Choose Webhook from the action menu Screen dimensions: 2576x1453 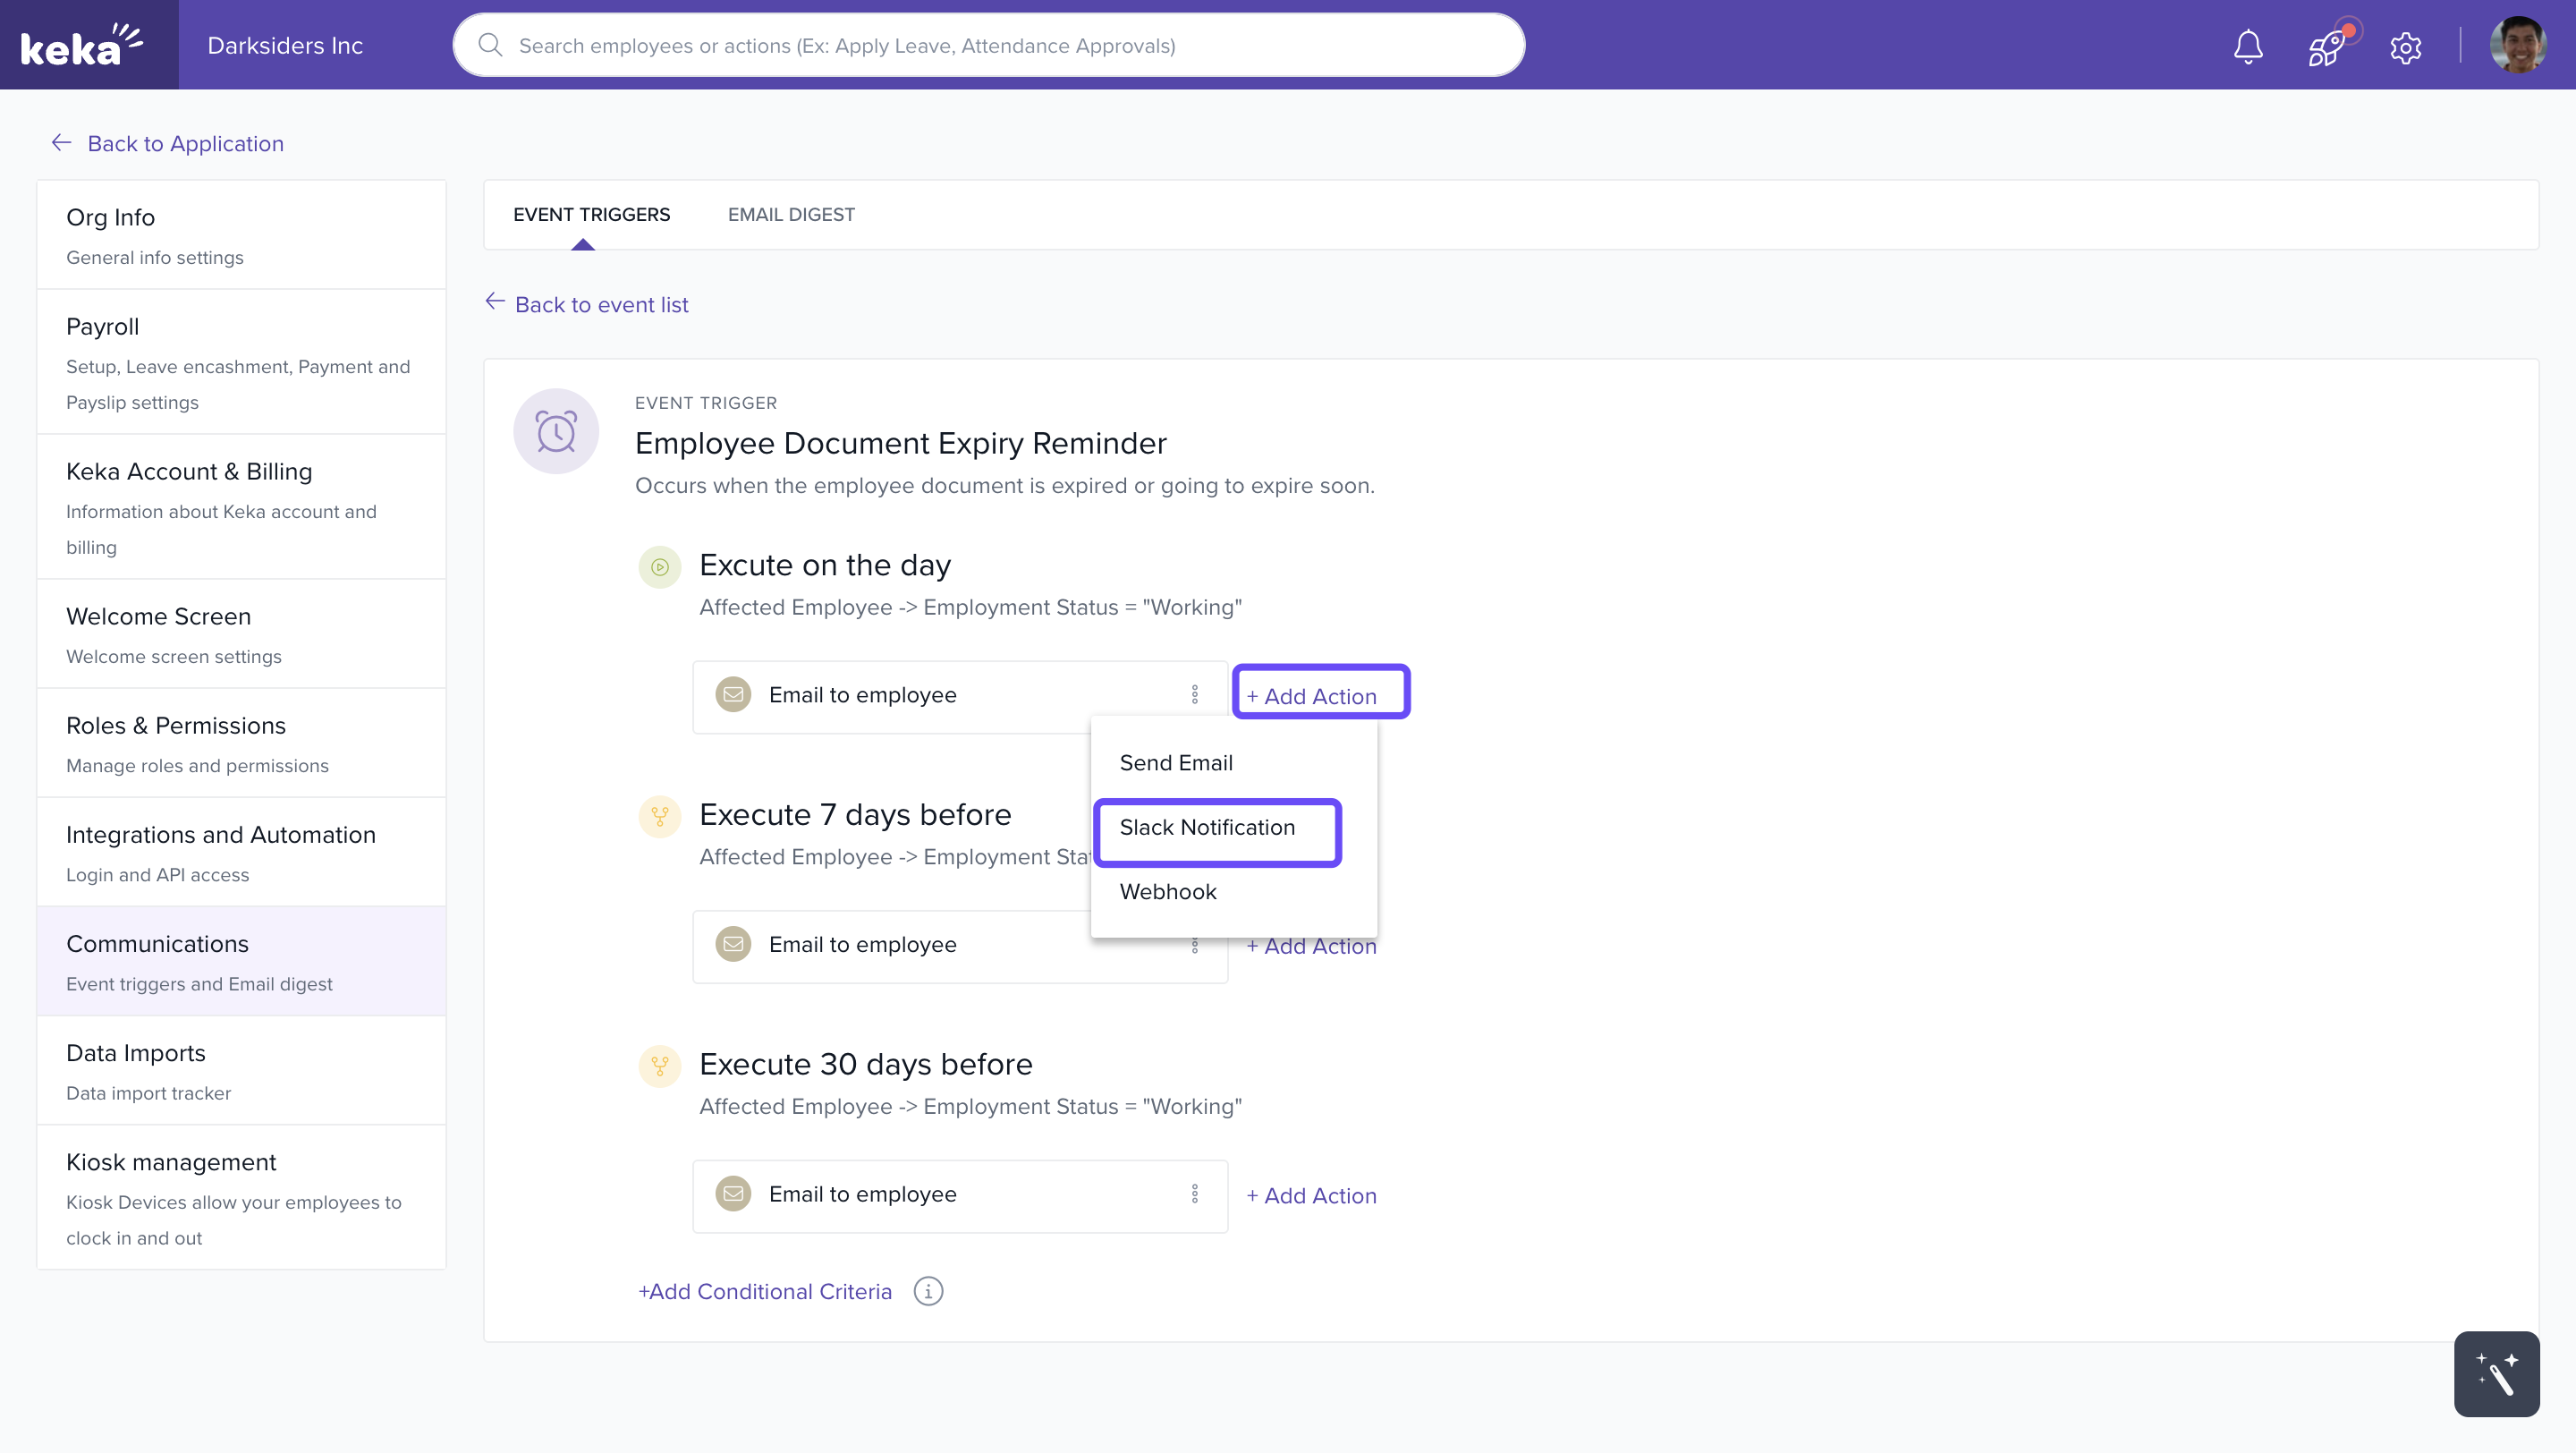1168,892
